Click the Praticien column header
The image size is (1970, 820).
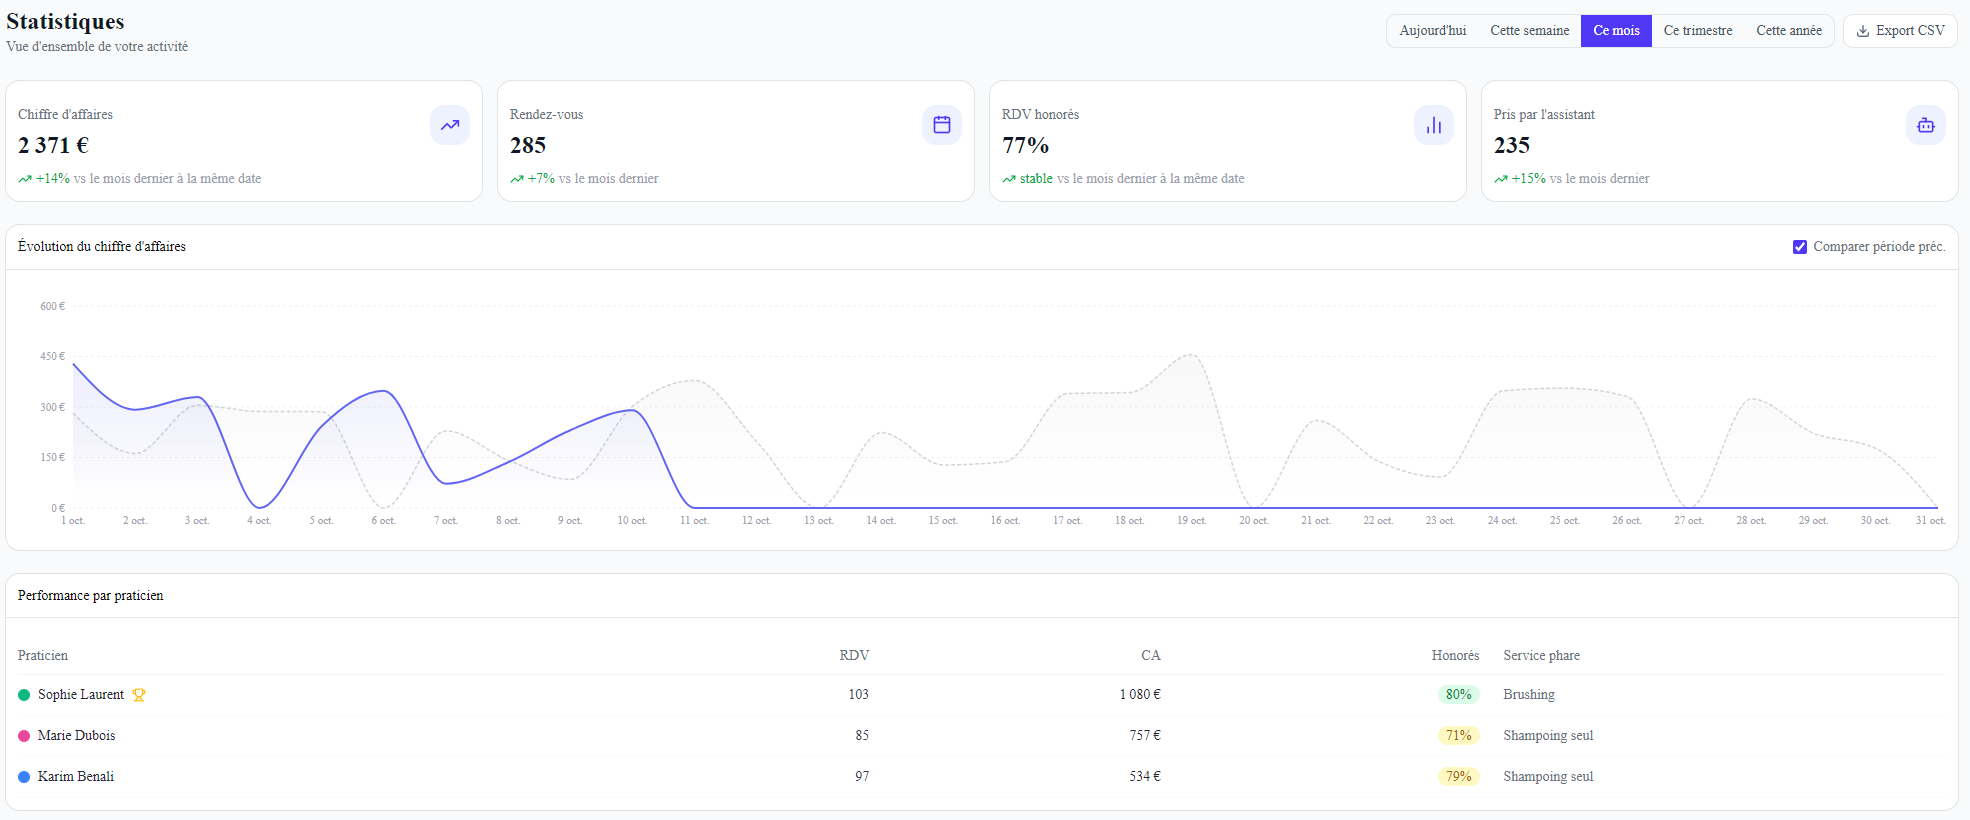coord(43,656)
